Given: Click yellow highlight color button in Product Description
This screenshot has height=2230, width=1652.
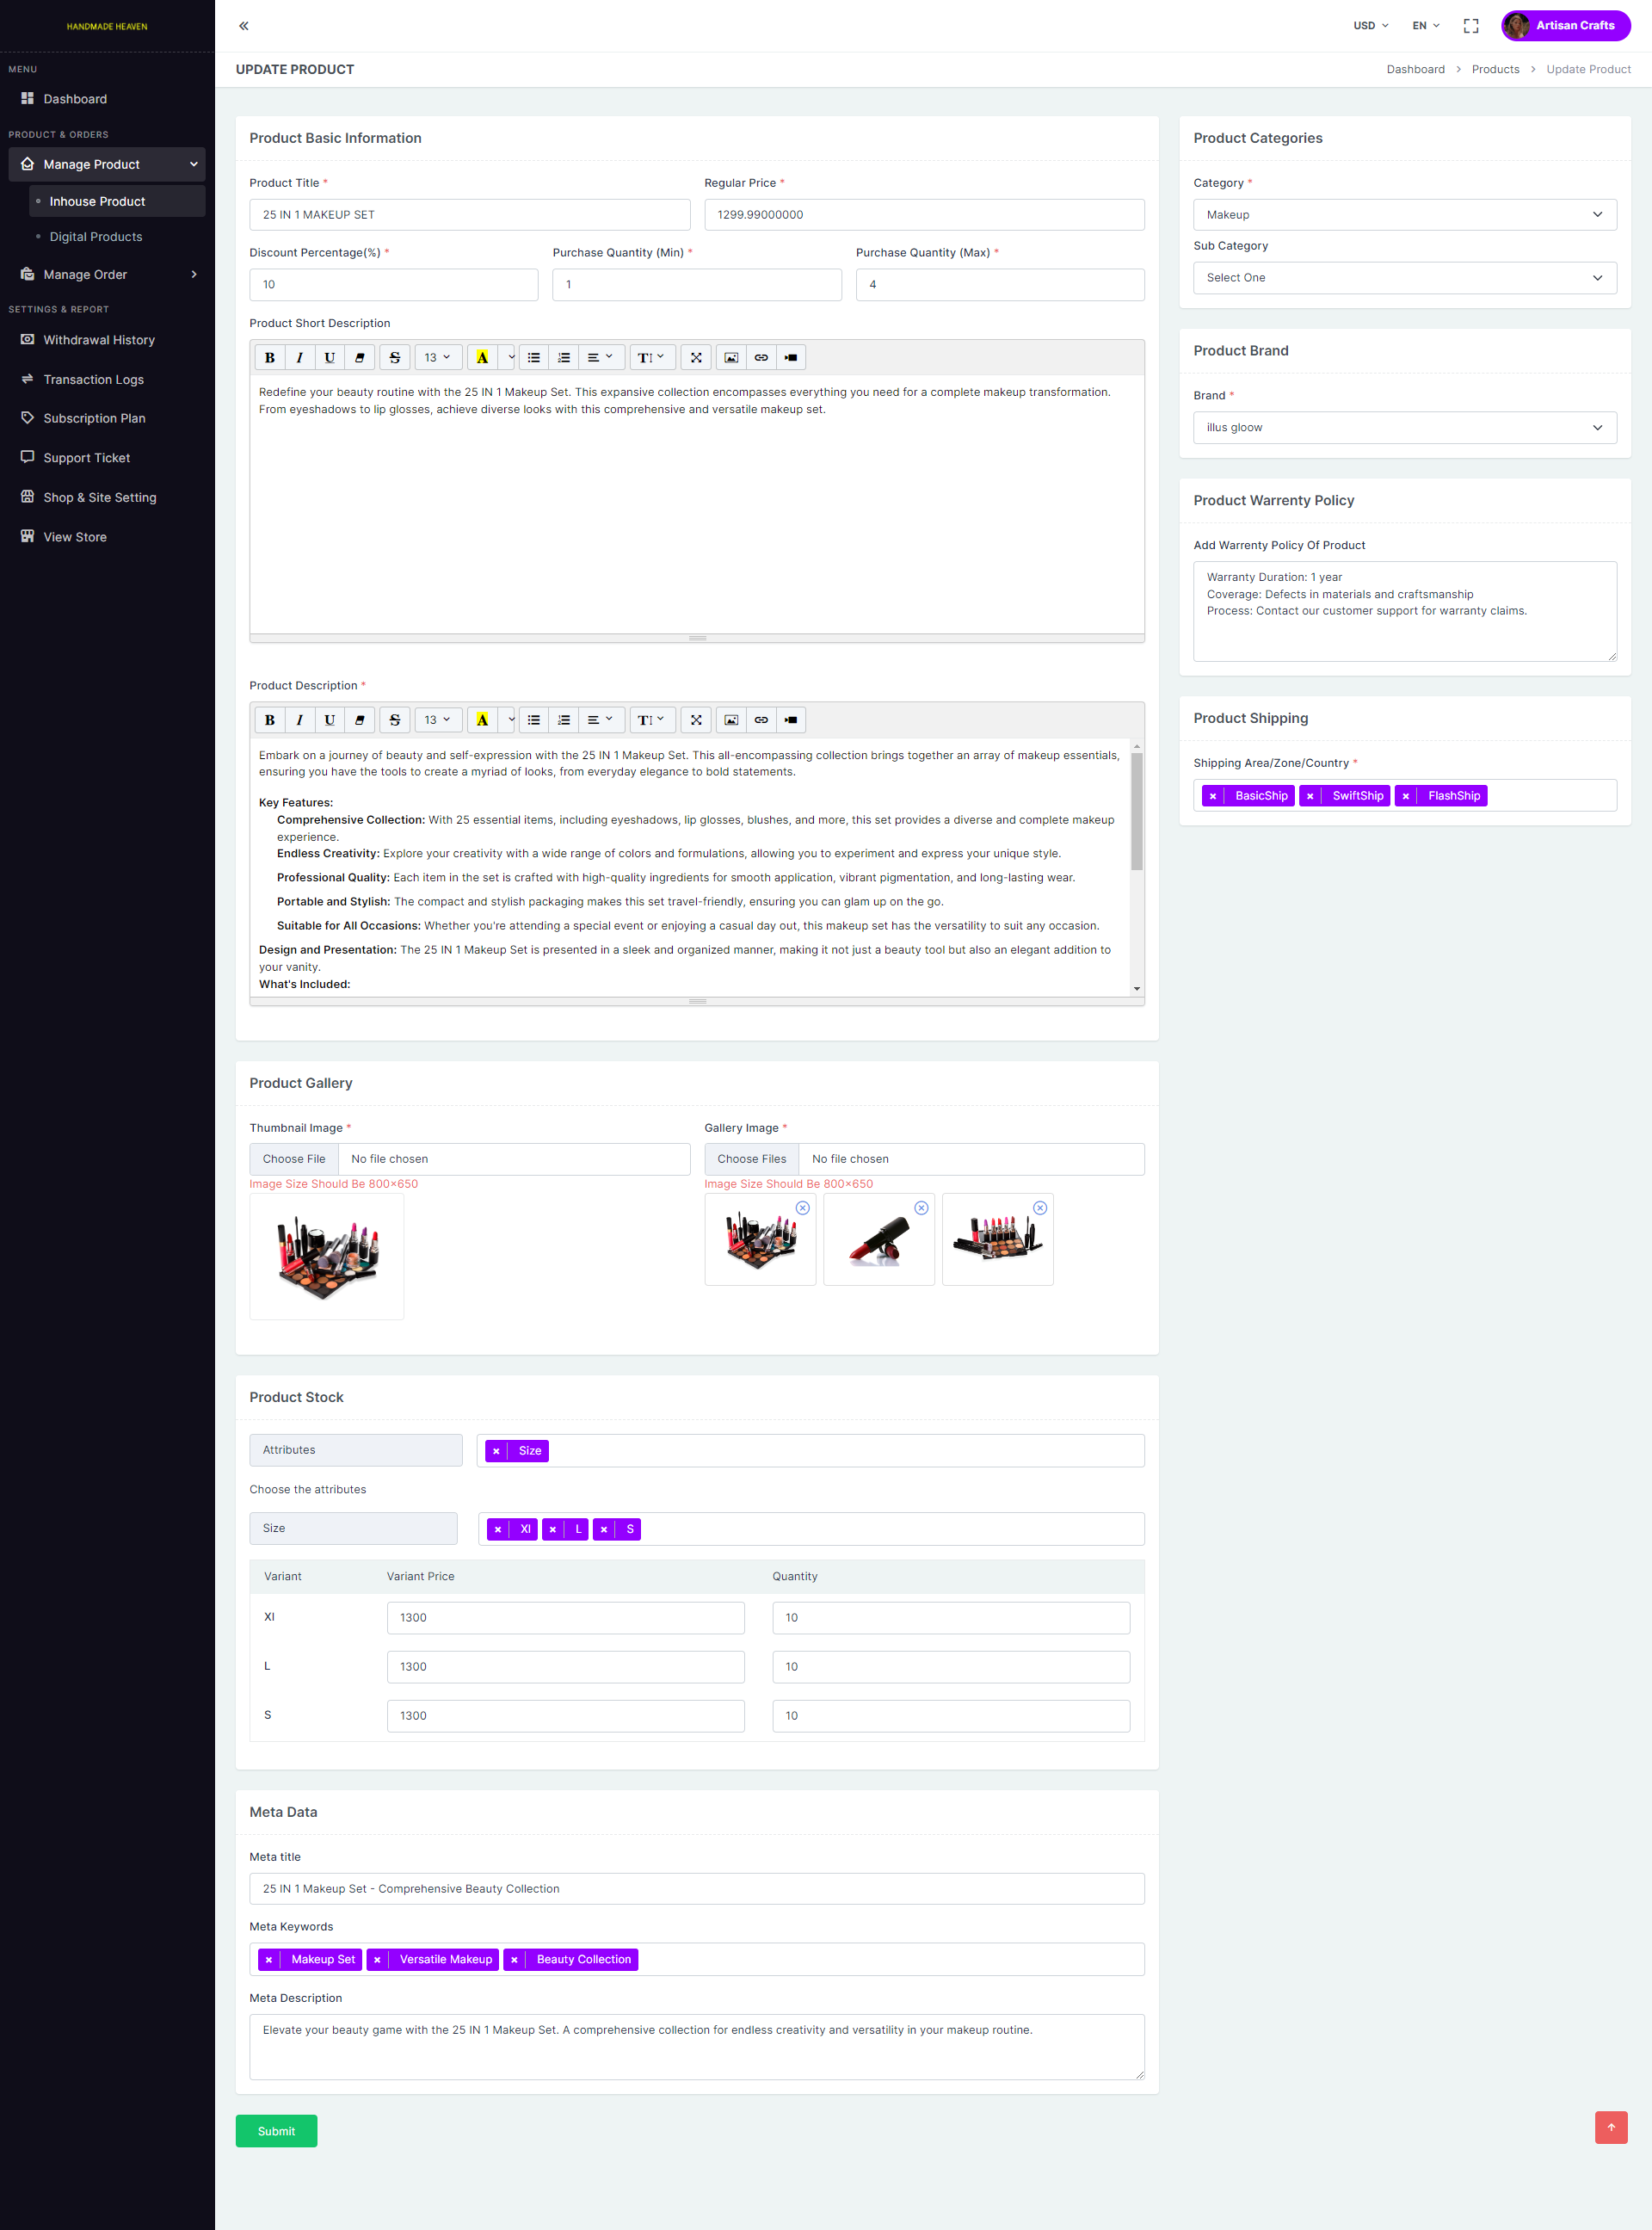Looking at the screenshot, I should point(482,720).
